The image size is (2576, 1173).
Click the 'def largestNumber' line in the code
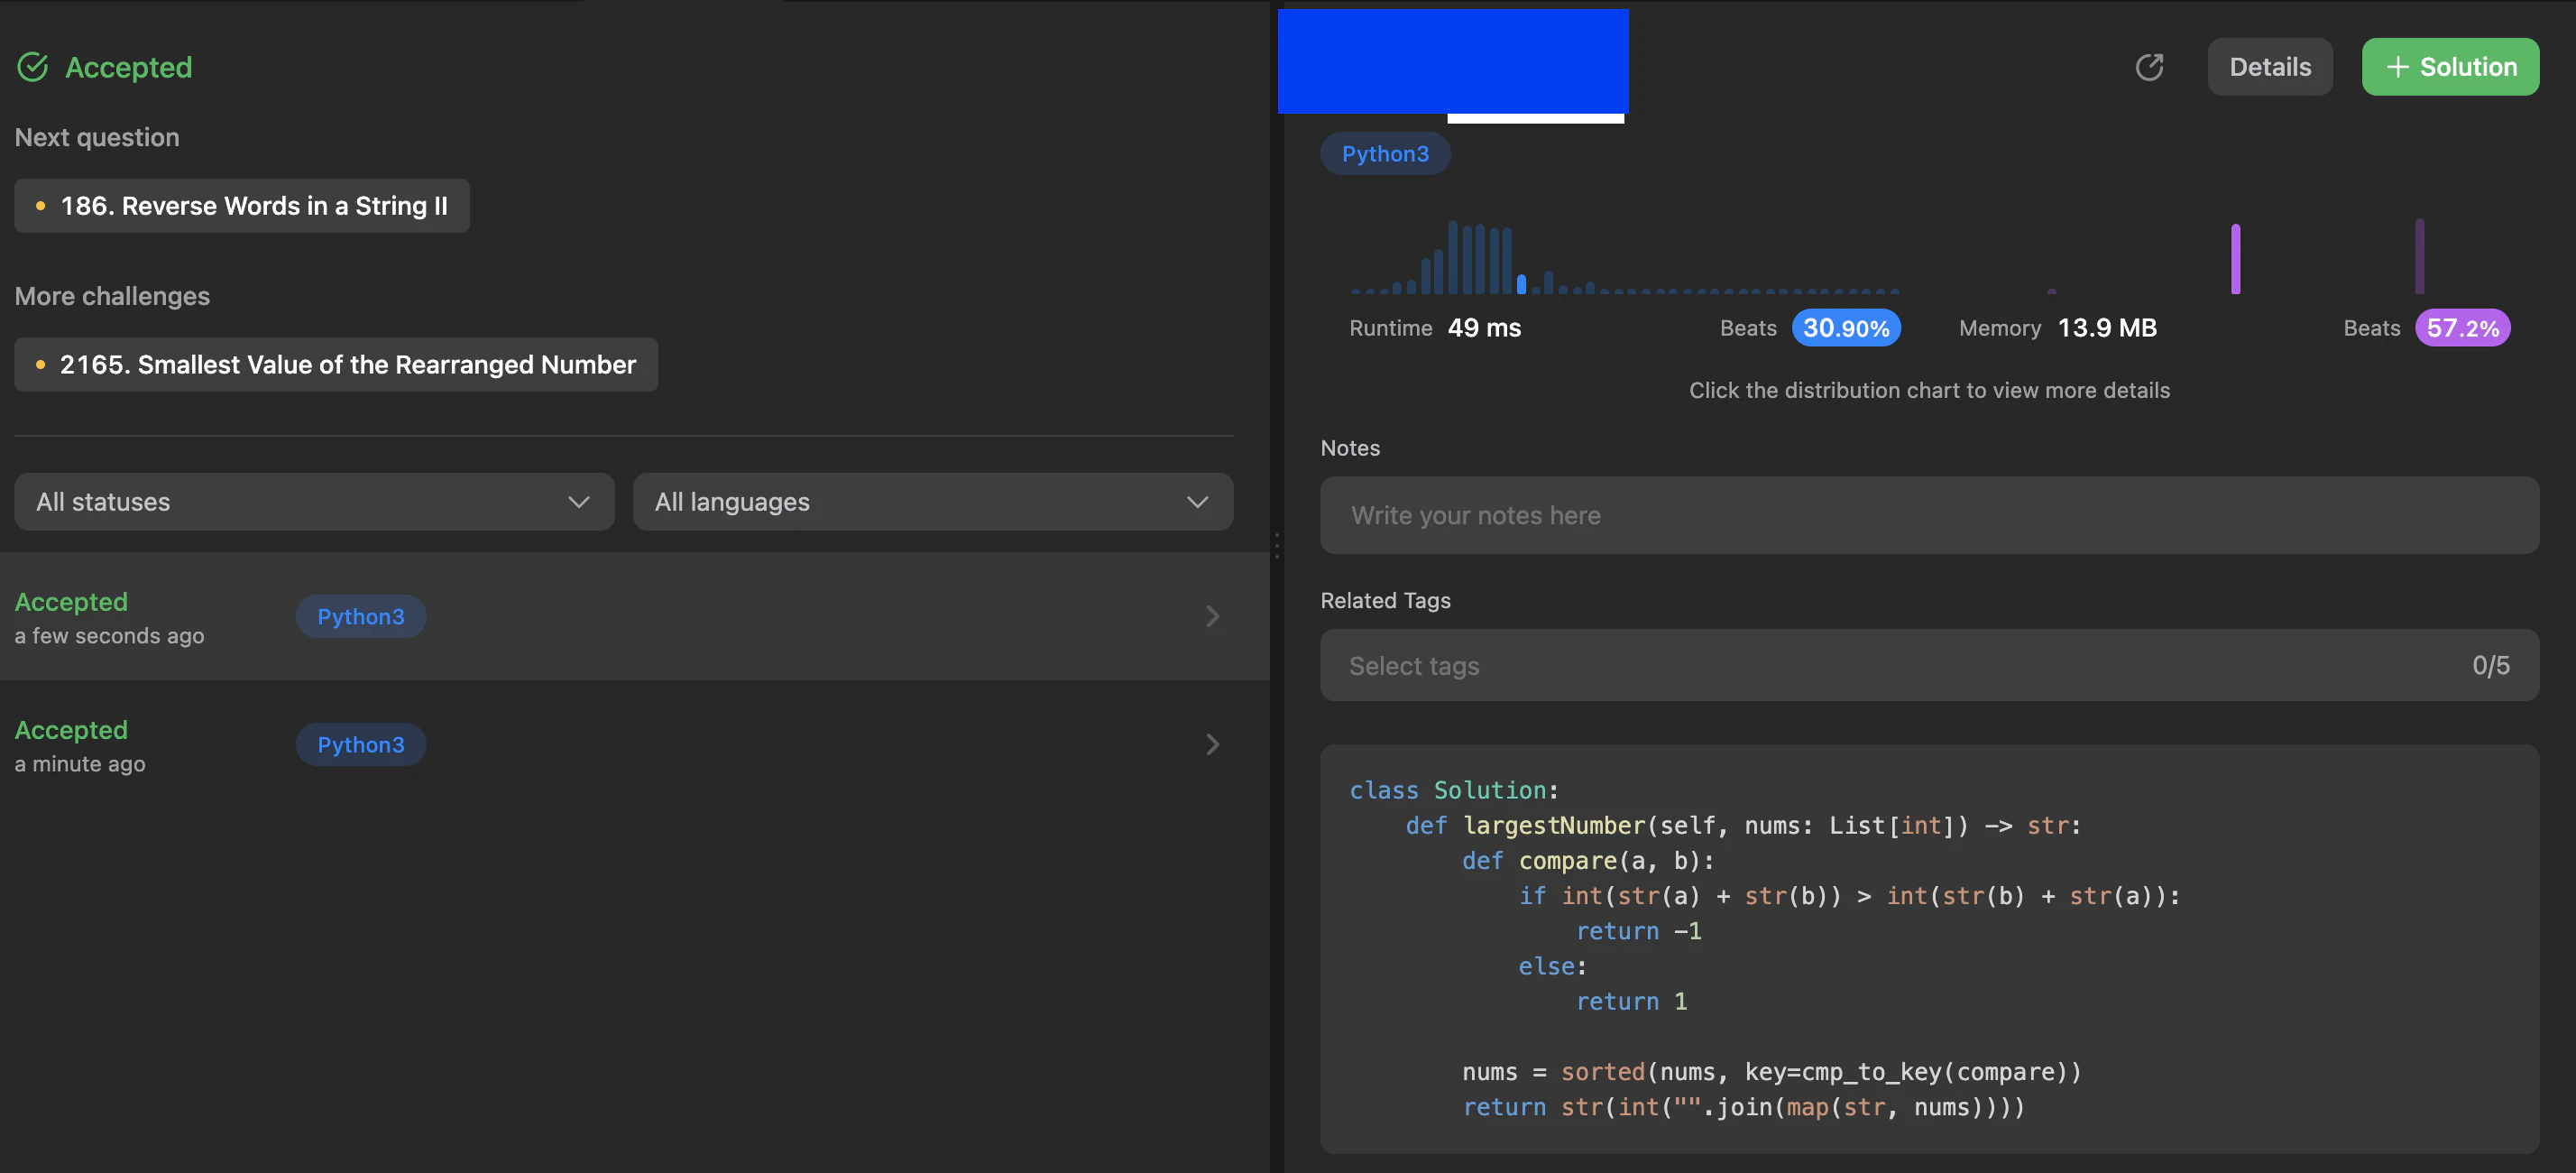1743,826
